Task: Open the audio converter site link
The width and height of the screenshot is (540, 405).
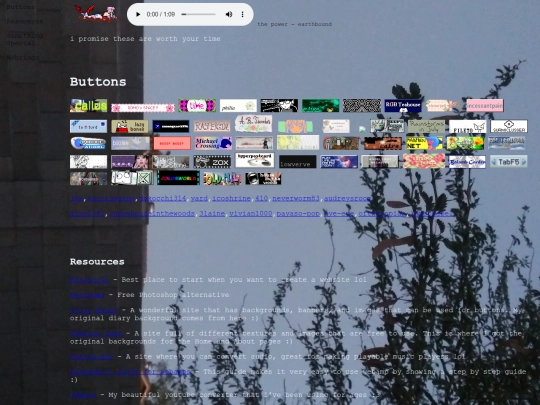Action: click(92, 357)
